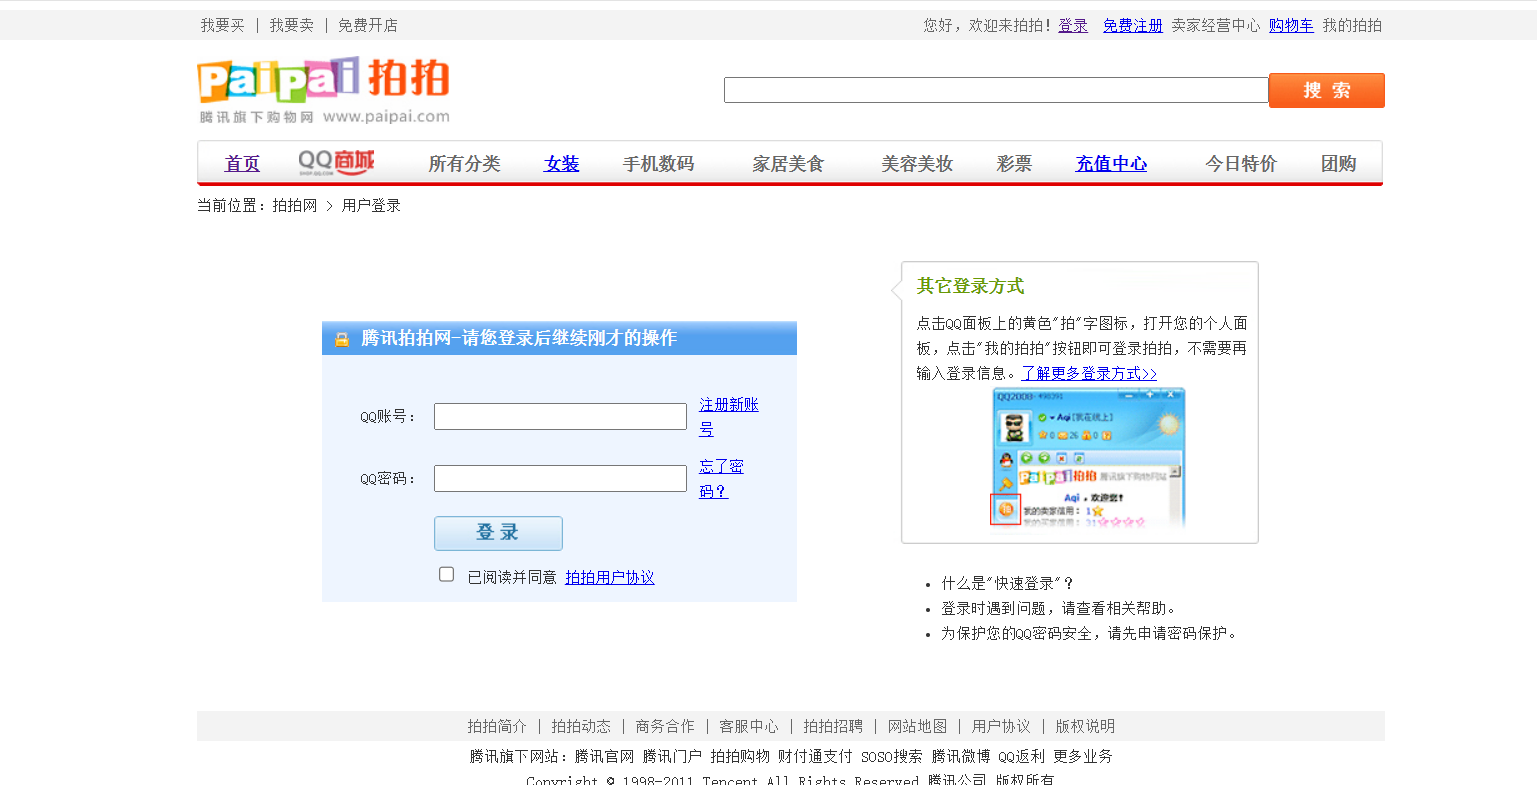Select 团购 in navigation bar
Image resolution: width=1537 pixels, height=785 pixels.
(1339, 163)
